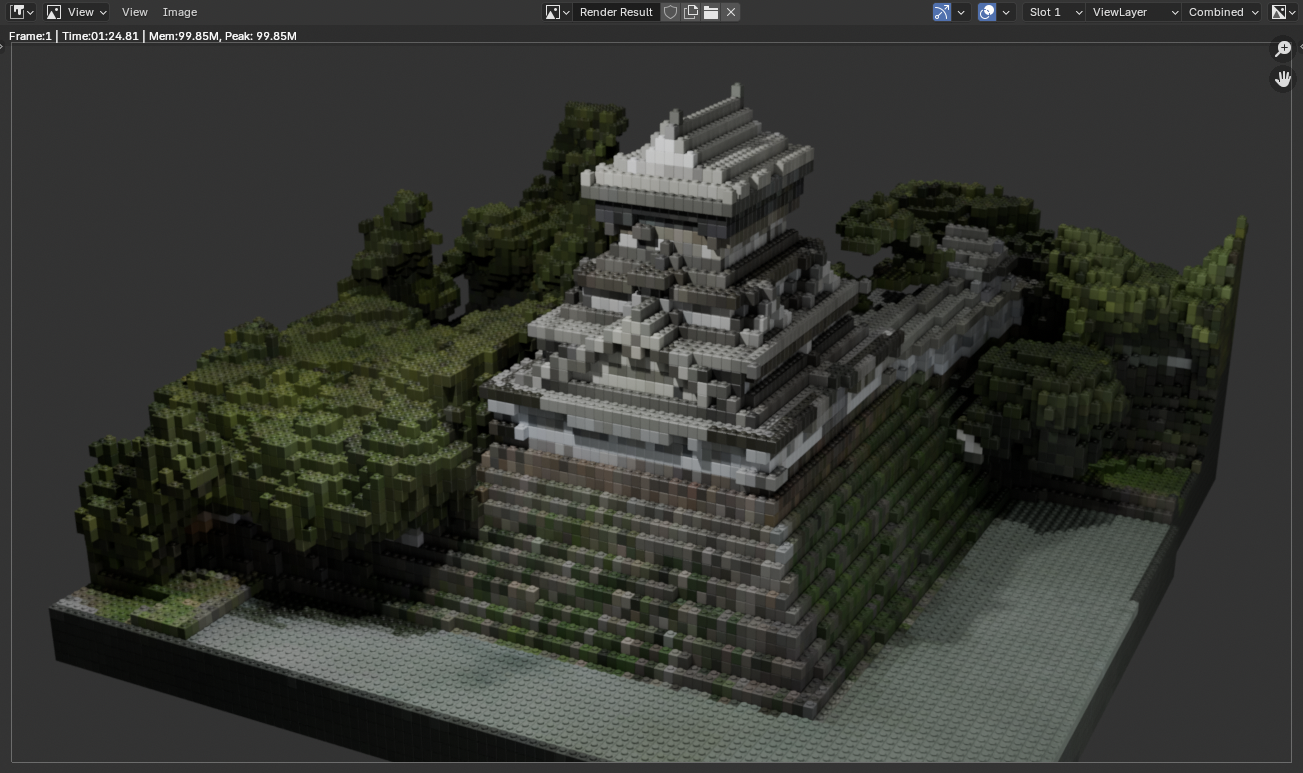Click the zoom magnifier gizmo

pos(1283,49)
